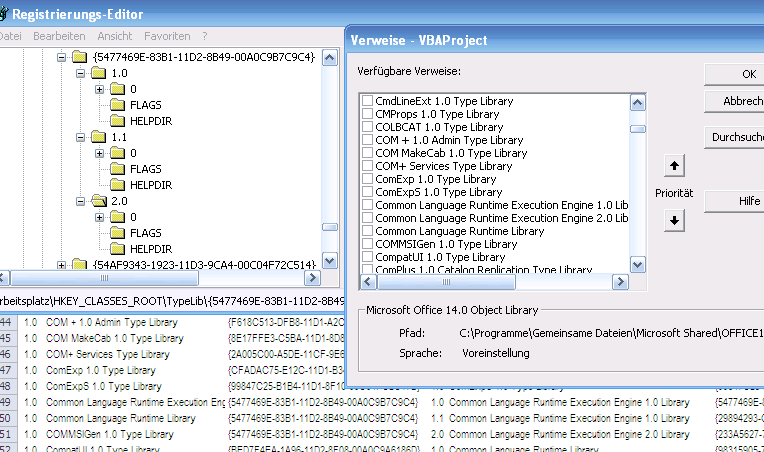This screenshot has height=452, width=764.
Task: Click references list scroll-down arrow
Action: 638,264
